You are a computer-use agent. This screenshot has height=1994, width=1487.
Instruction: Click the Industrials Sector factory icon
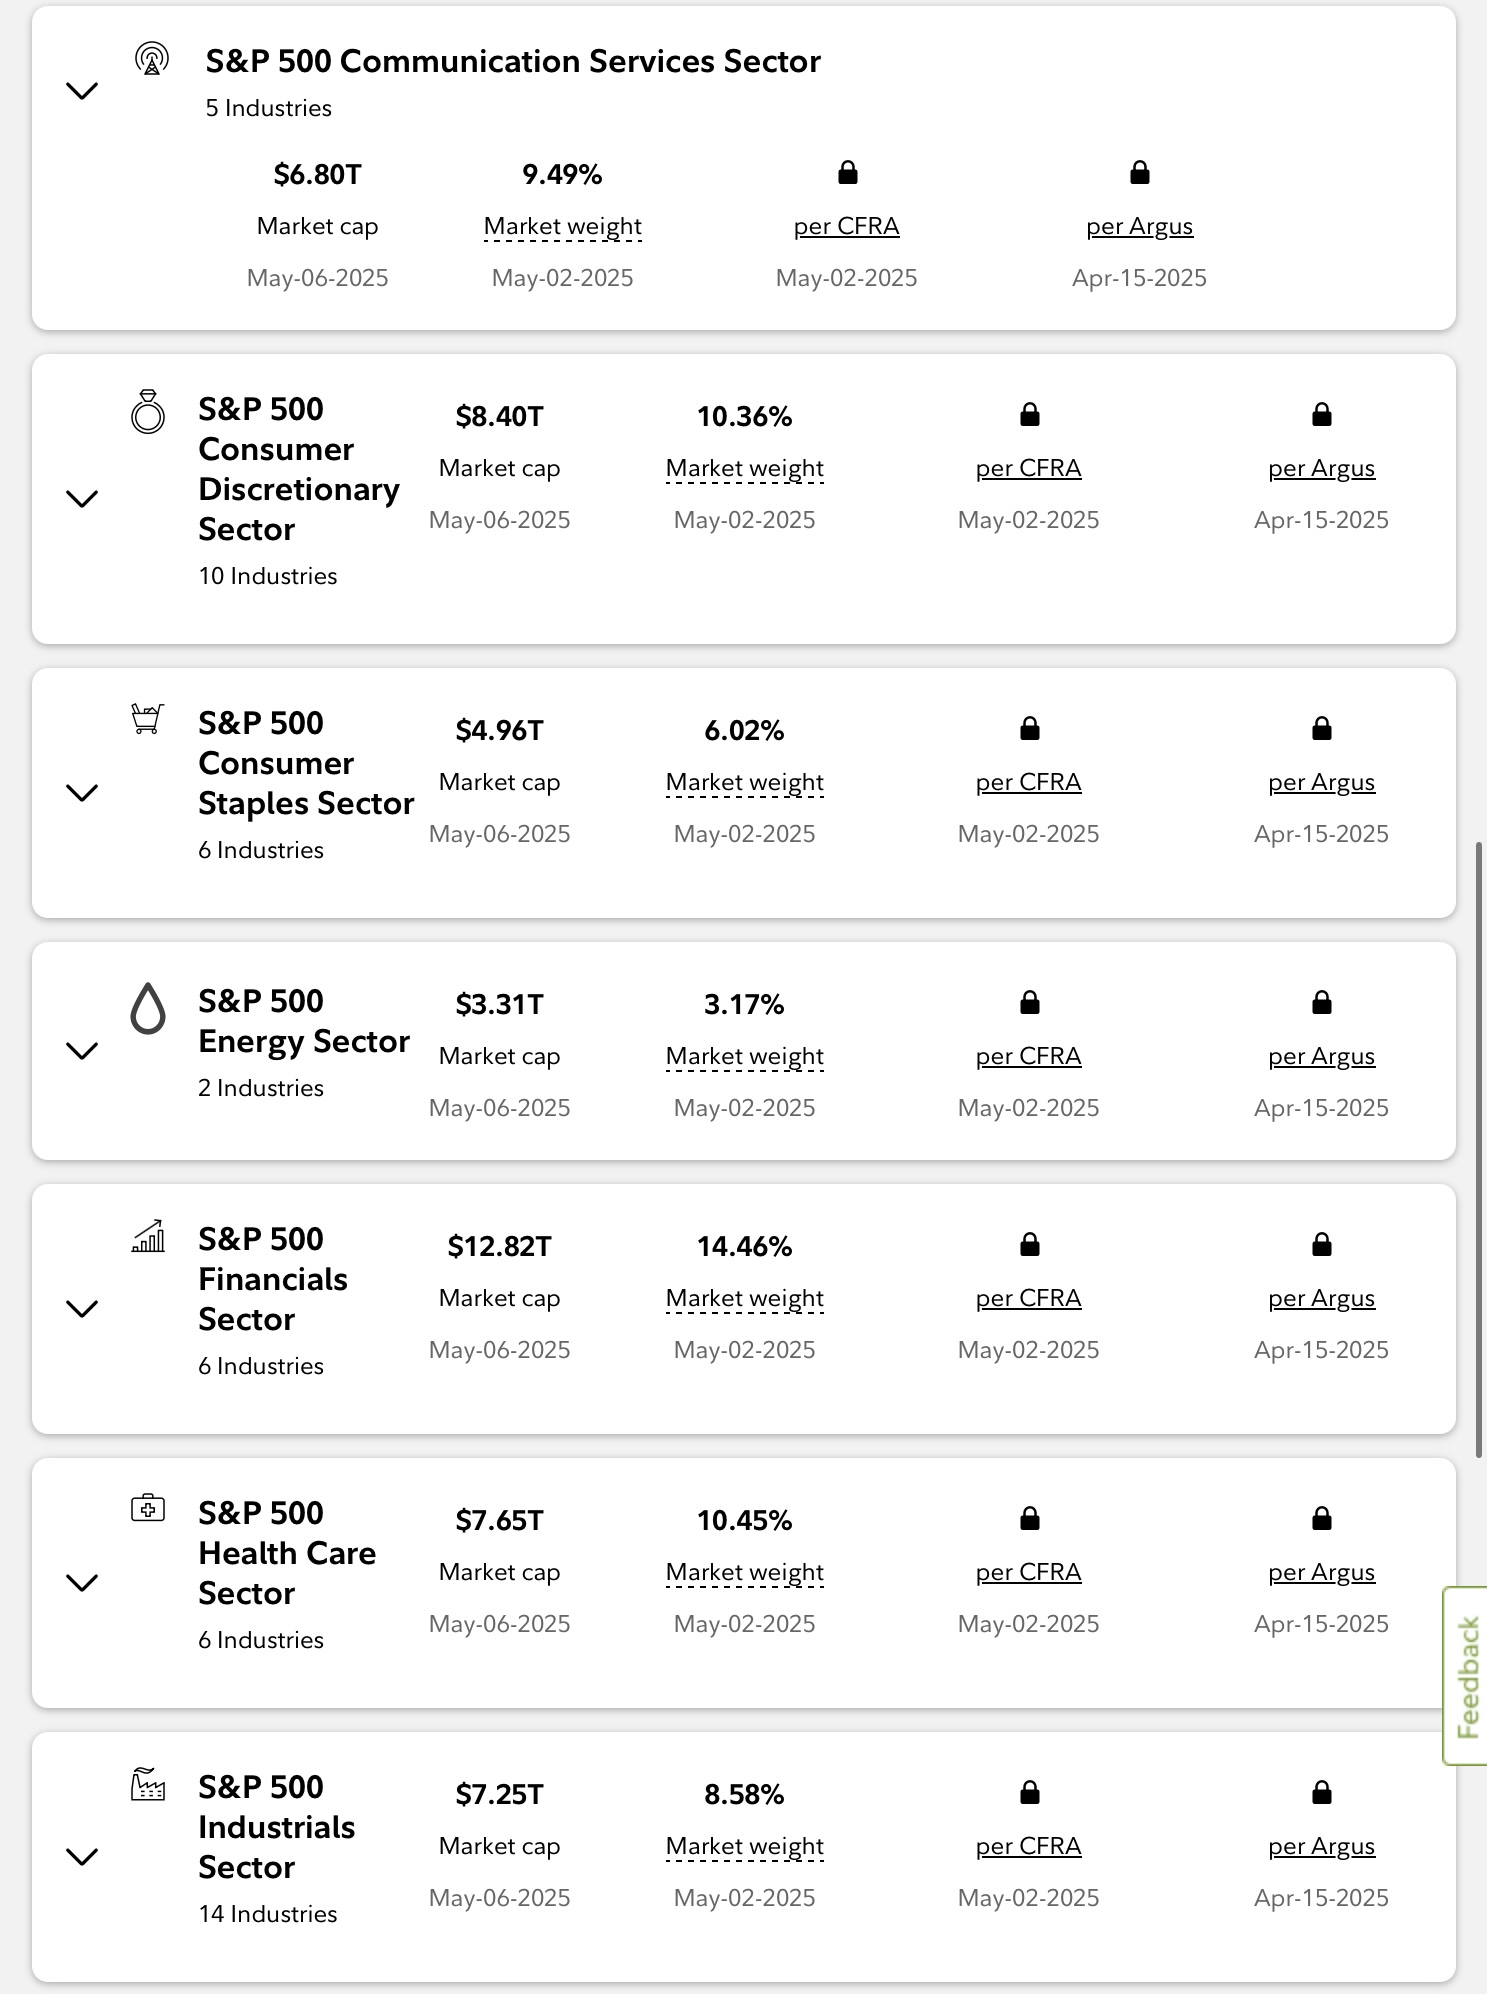pyautogui.click(x=148, y=1784)
